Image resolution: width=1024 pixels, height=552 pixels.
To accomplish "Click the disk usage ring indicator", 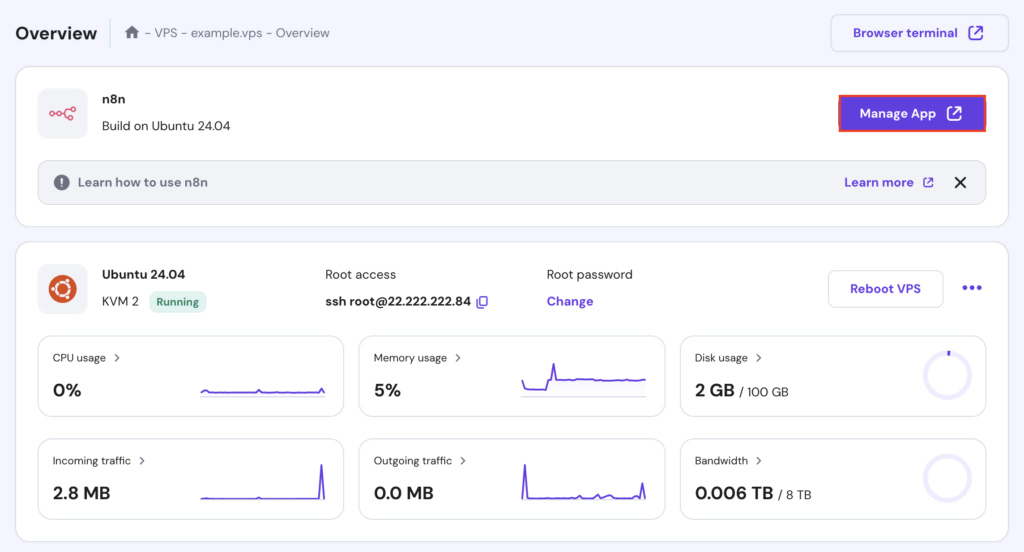I will point(946,376).
